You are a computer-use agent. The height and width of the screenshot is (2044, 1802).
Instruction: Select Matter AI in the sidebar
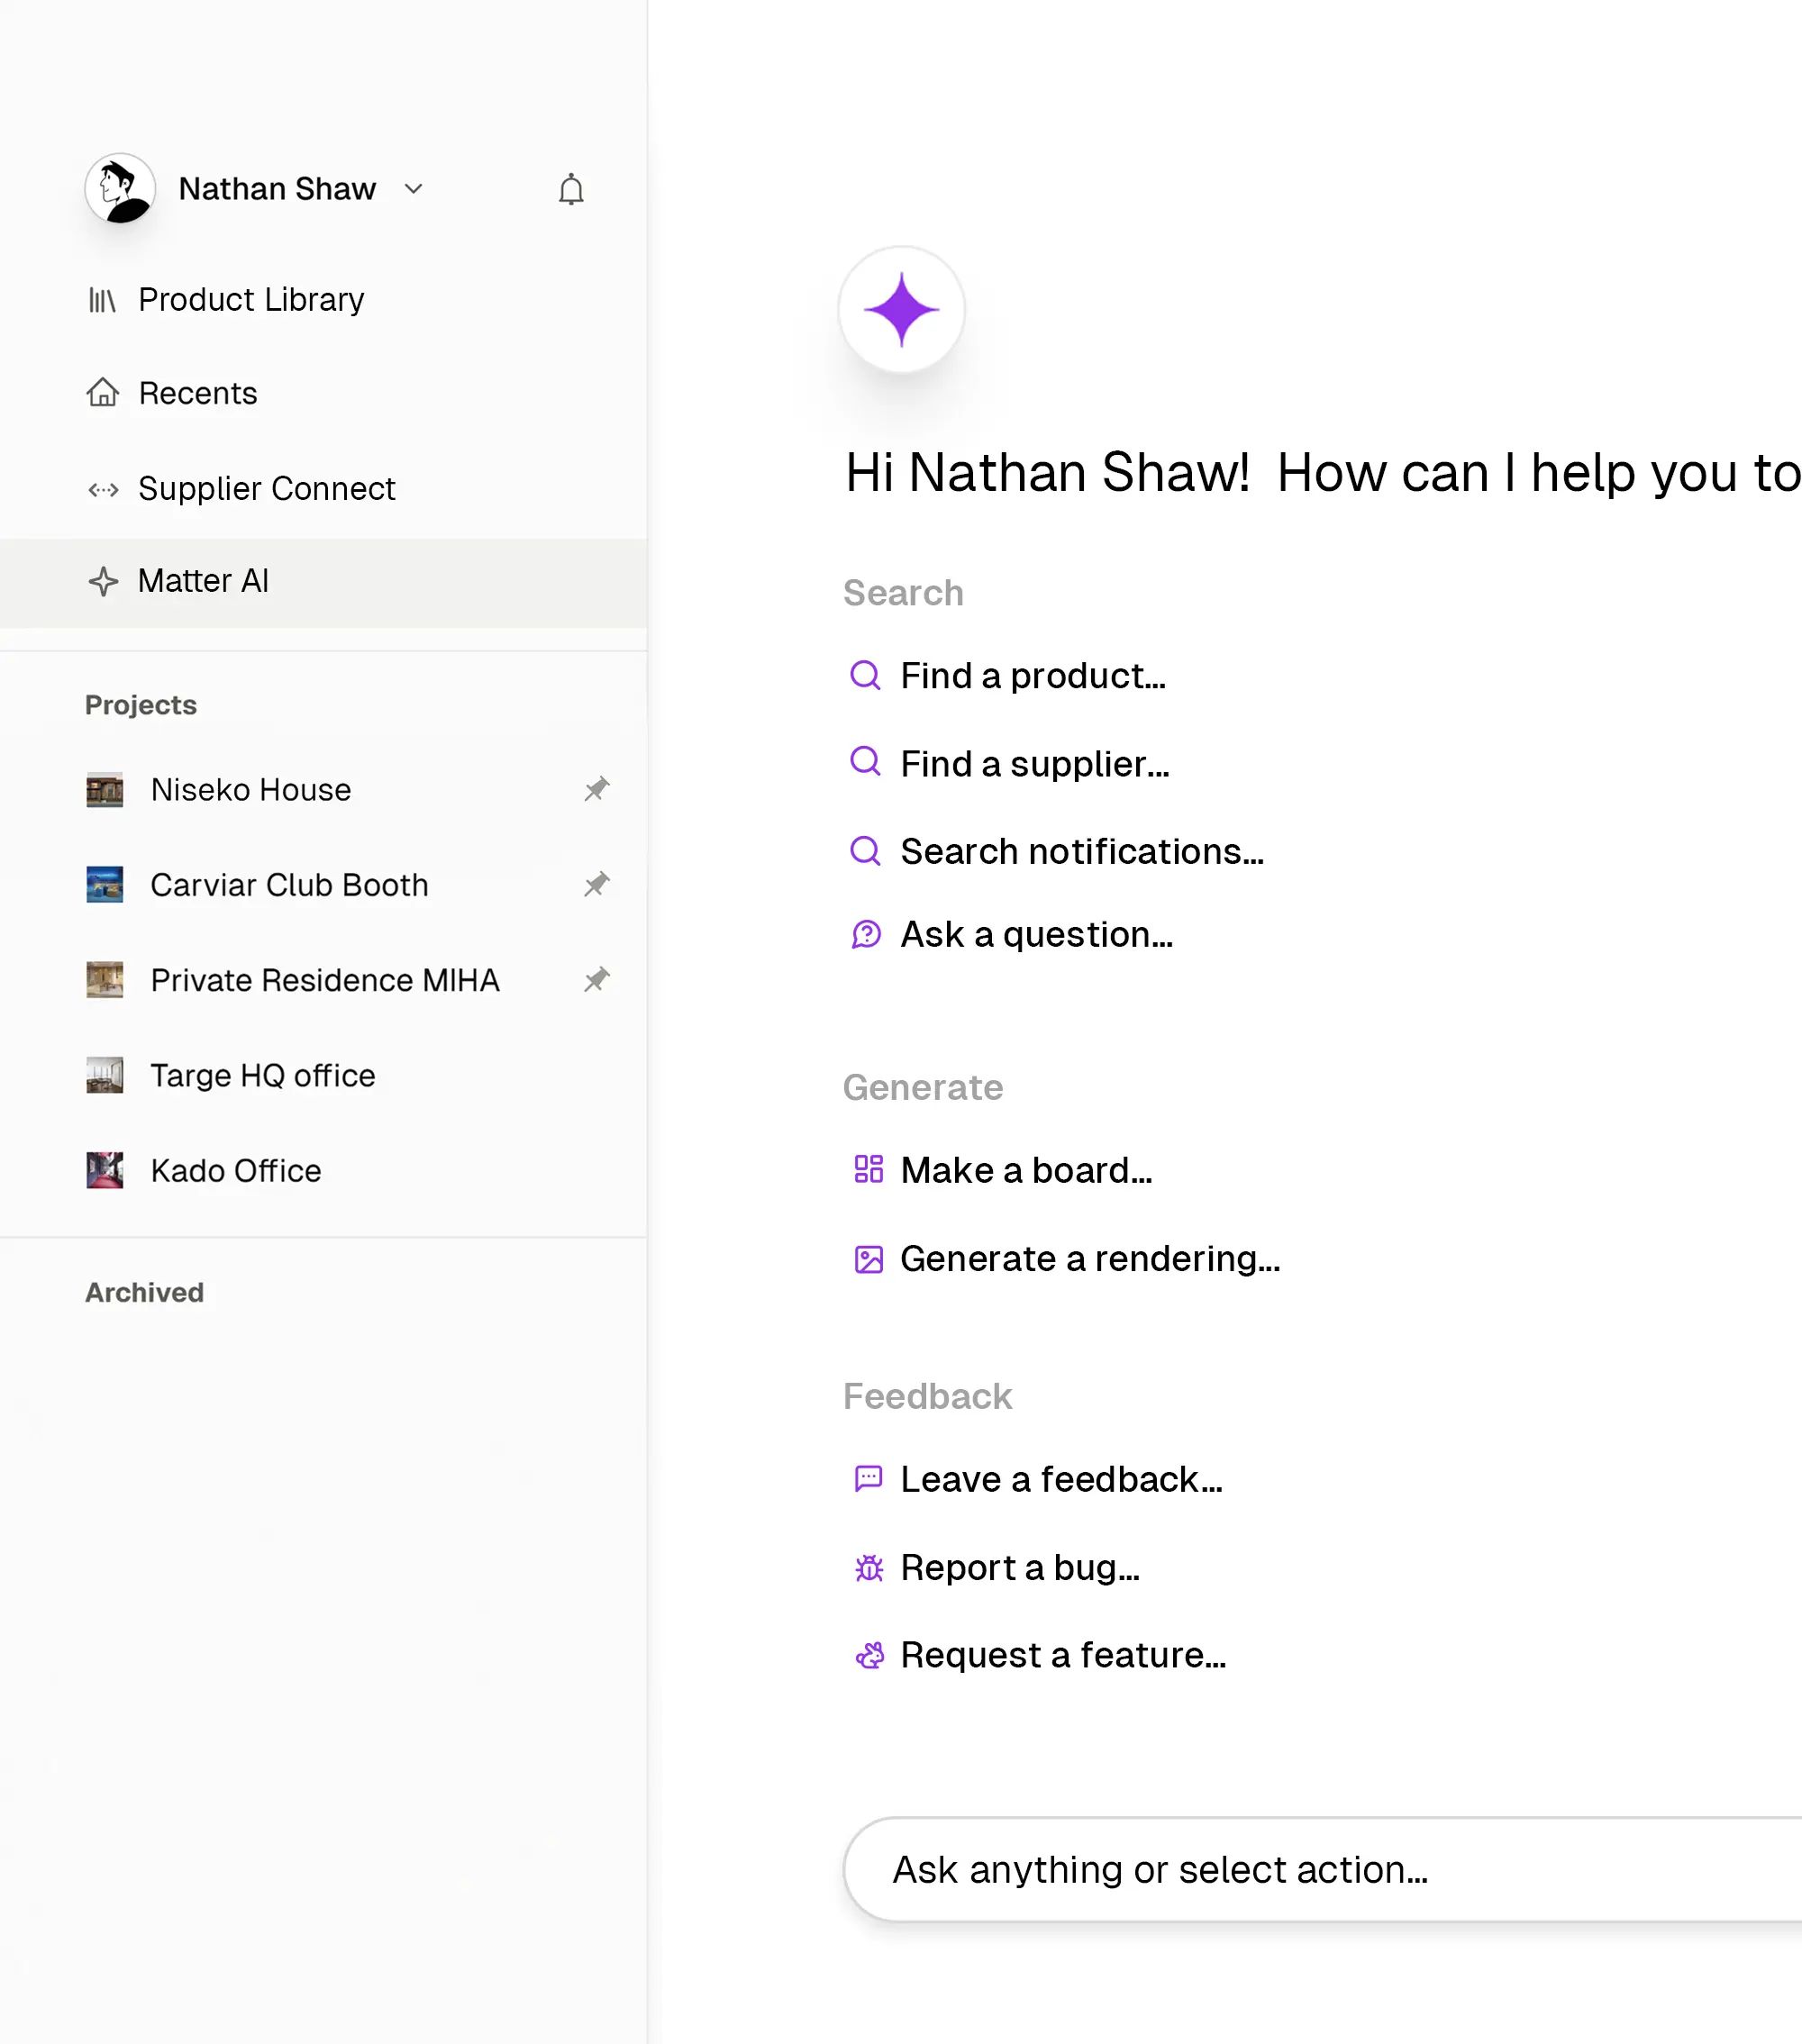coord(204,581)
